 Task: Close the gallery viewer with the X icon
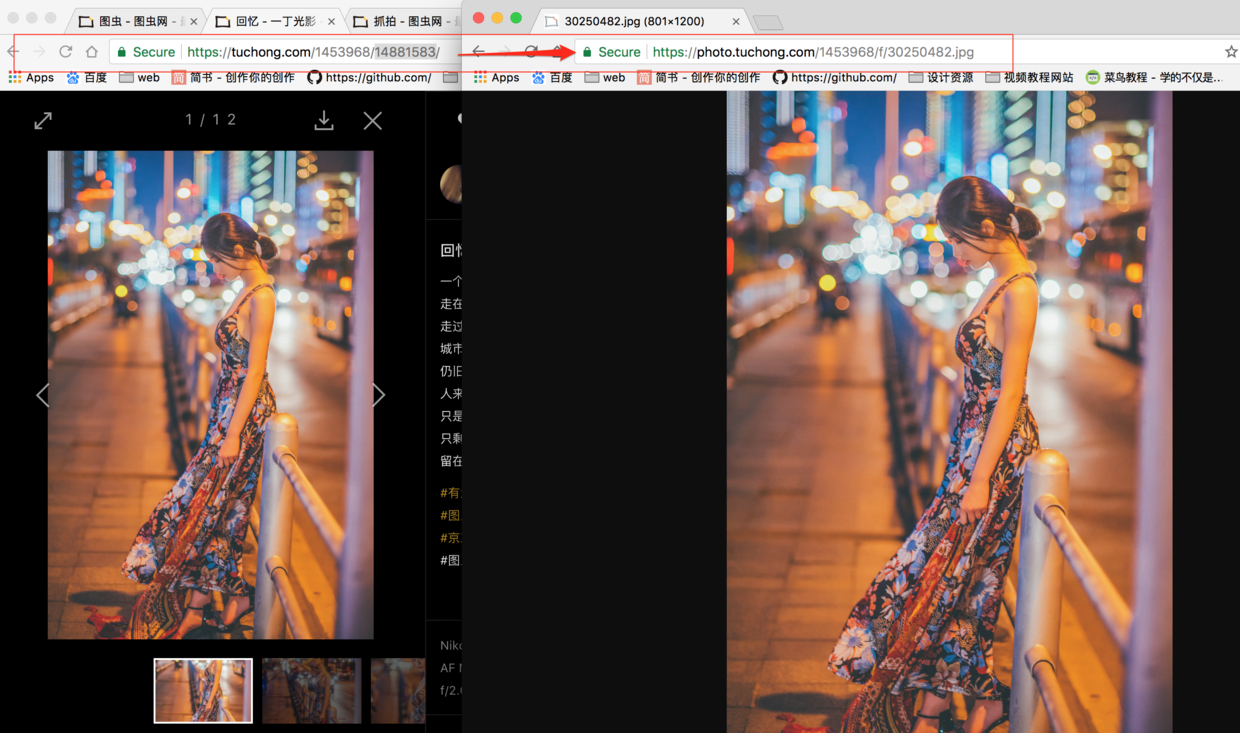373,121
